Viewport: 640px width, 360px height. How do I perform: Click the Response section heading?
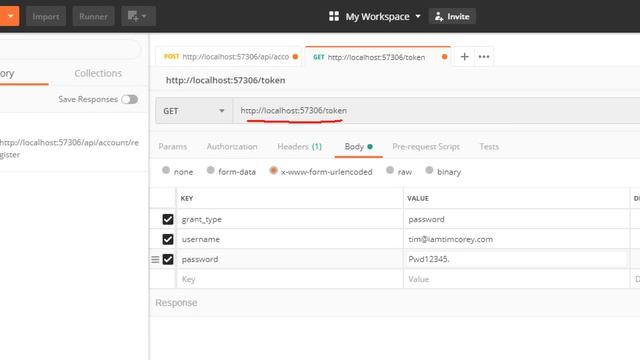point(176,303)
